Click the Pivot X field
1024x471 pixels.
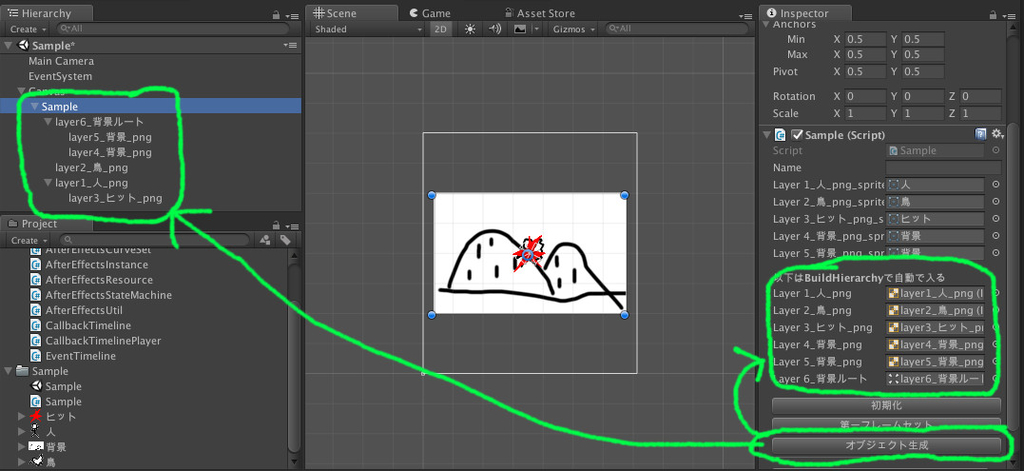coord(866,71)
